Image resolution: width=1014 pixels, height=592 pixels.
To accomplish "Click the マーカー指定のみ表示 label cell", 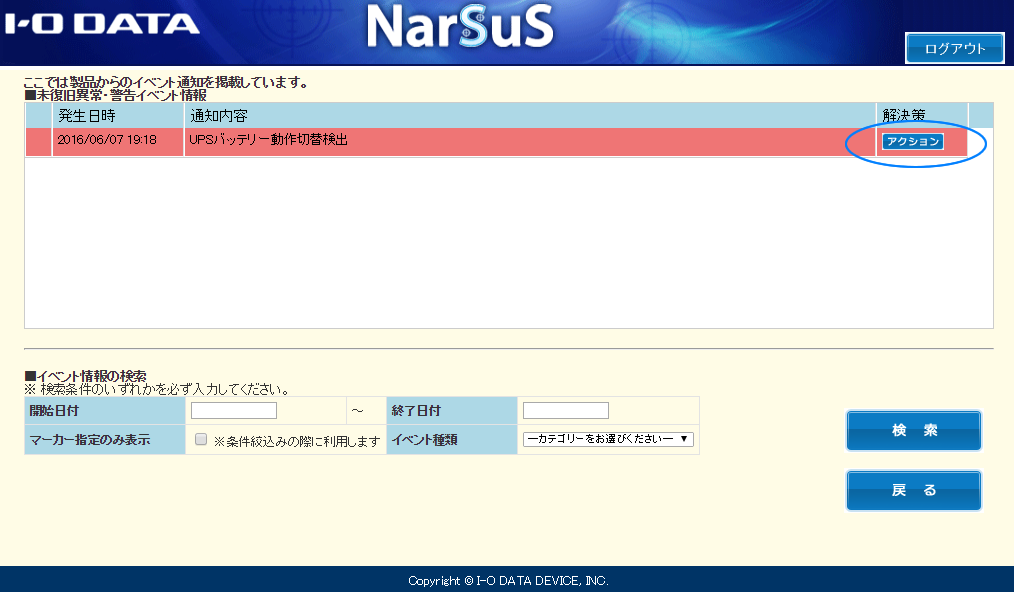I will click(105, 440).
